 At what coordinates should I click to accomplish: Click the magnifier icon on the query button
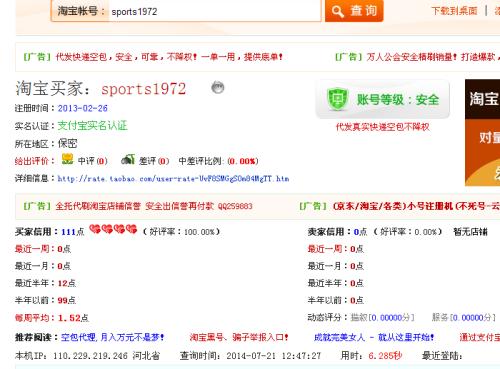(x=338, y=12)
